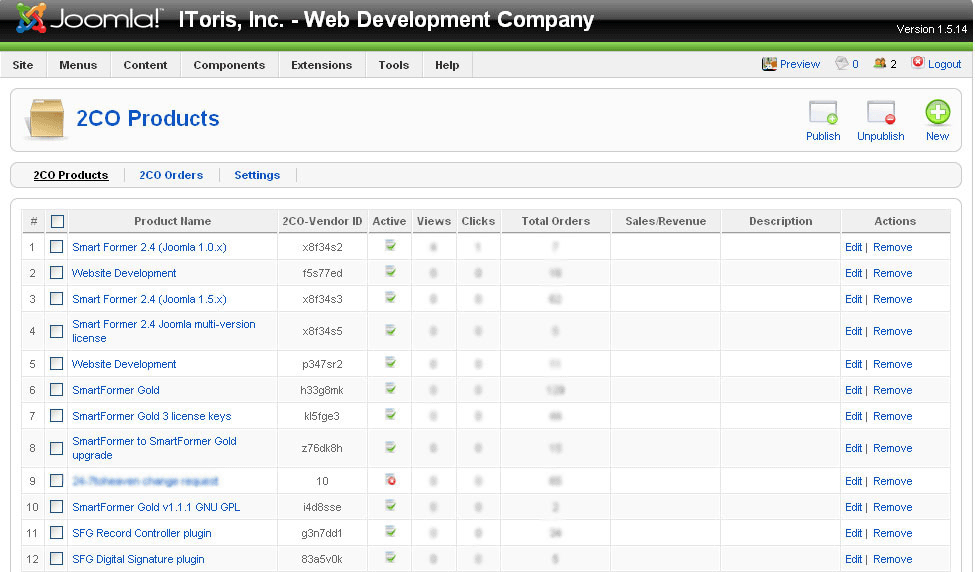Viewport: 975px width, 572px height.
Task: Click vendor ID g3n7dd1 cell
Action: (x=321, y=533)
